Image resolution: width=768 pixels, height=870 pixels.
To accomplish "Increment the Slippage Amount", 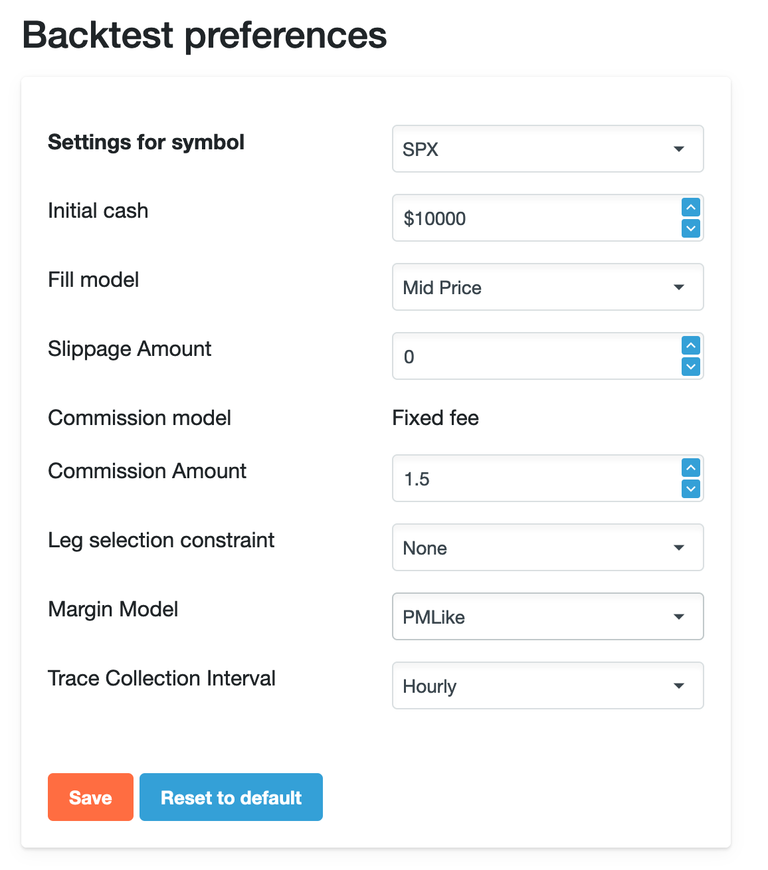I will coord(690,345).
